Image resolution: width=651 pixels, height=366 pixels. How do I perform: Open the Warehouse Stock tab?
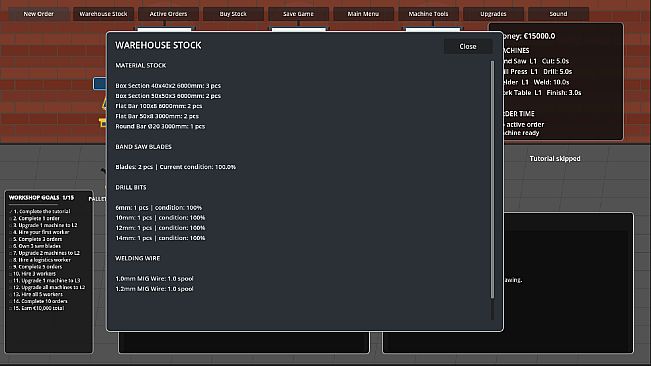pos(103,14)
